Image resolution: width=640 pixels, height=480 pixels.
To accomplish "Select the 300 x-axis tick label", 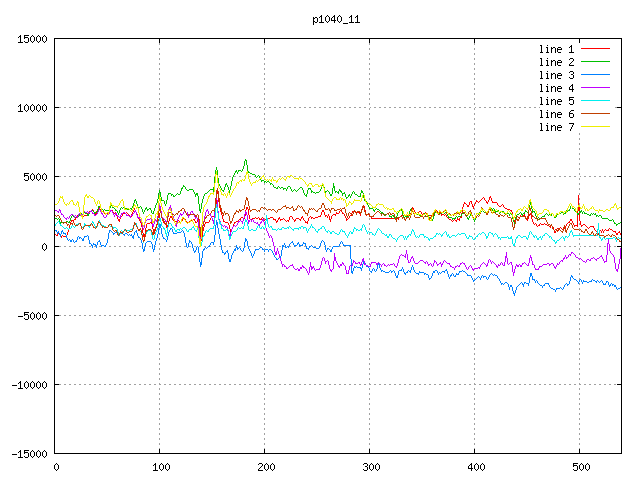I will coord(369,467).
